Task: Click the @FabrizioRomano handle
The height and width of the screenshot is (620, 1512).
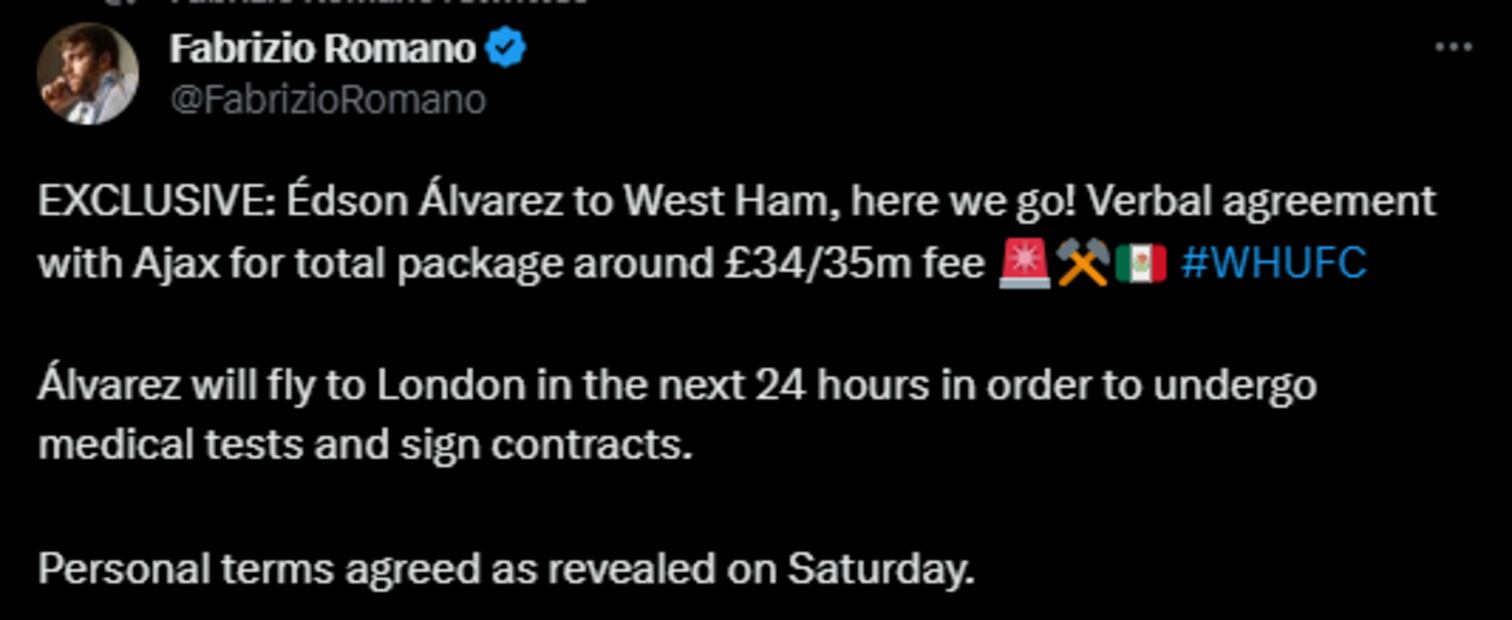Action: 328,98
